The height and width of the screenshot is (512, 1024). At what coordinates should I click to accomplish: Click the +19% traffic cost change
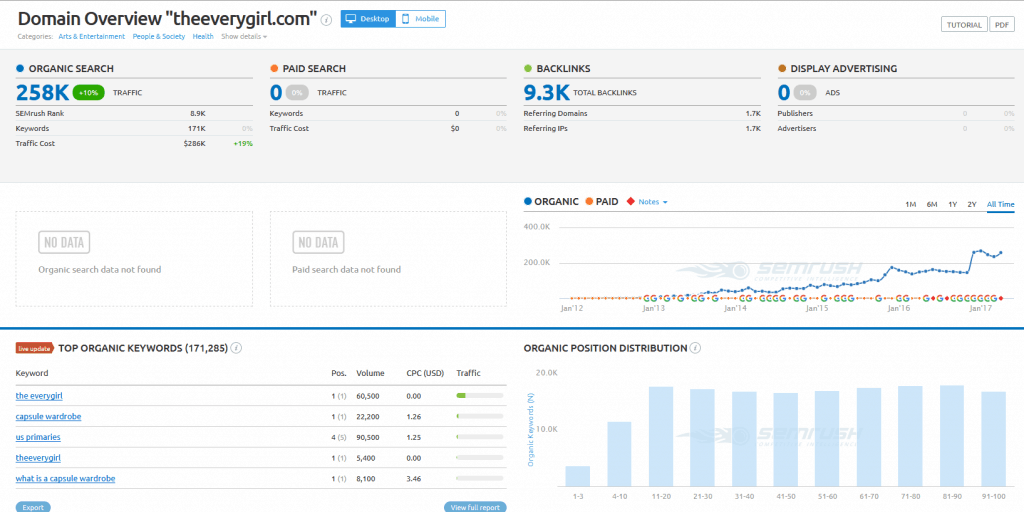coord(243,144)
